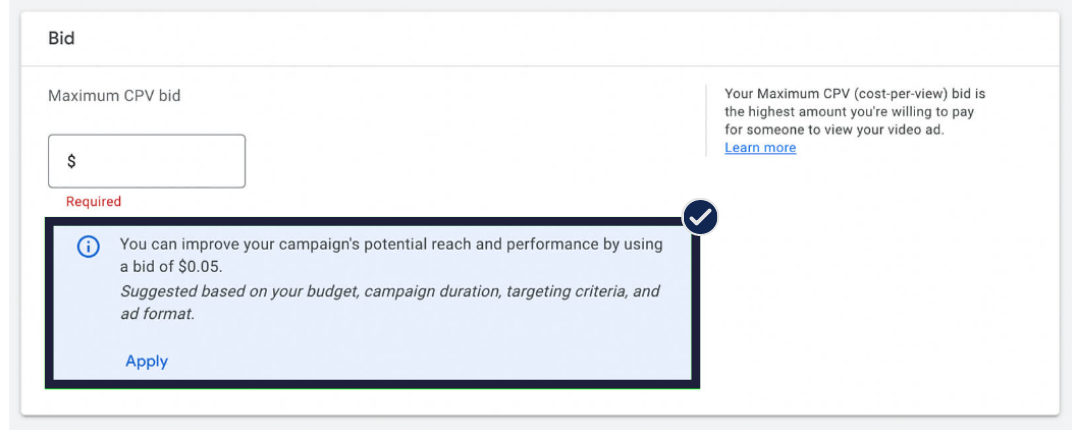
Task: Click the red Required error text
Action: 93,201
